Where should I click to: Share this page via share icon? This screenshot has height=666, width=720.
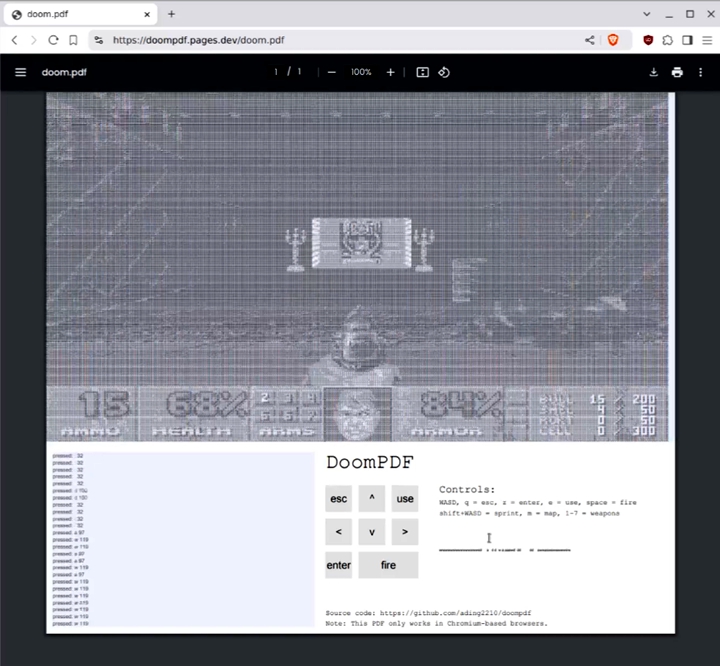tap(590, 40)
